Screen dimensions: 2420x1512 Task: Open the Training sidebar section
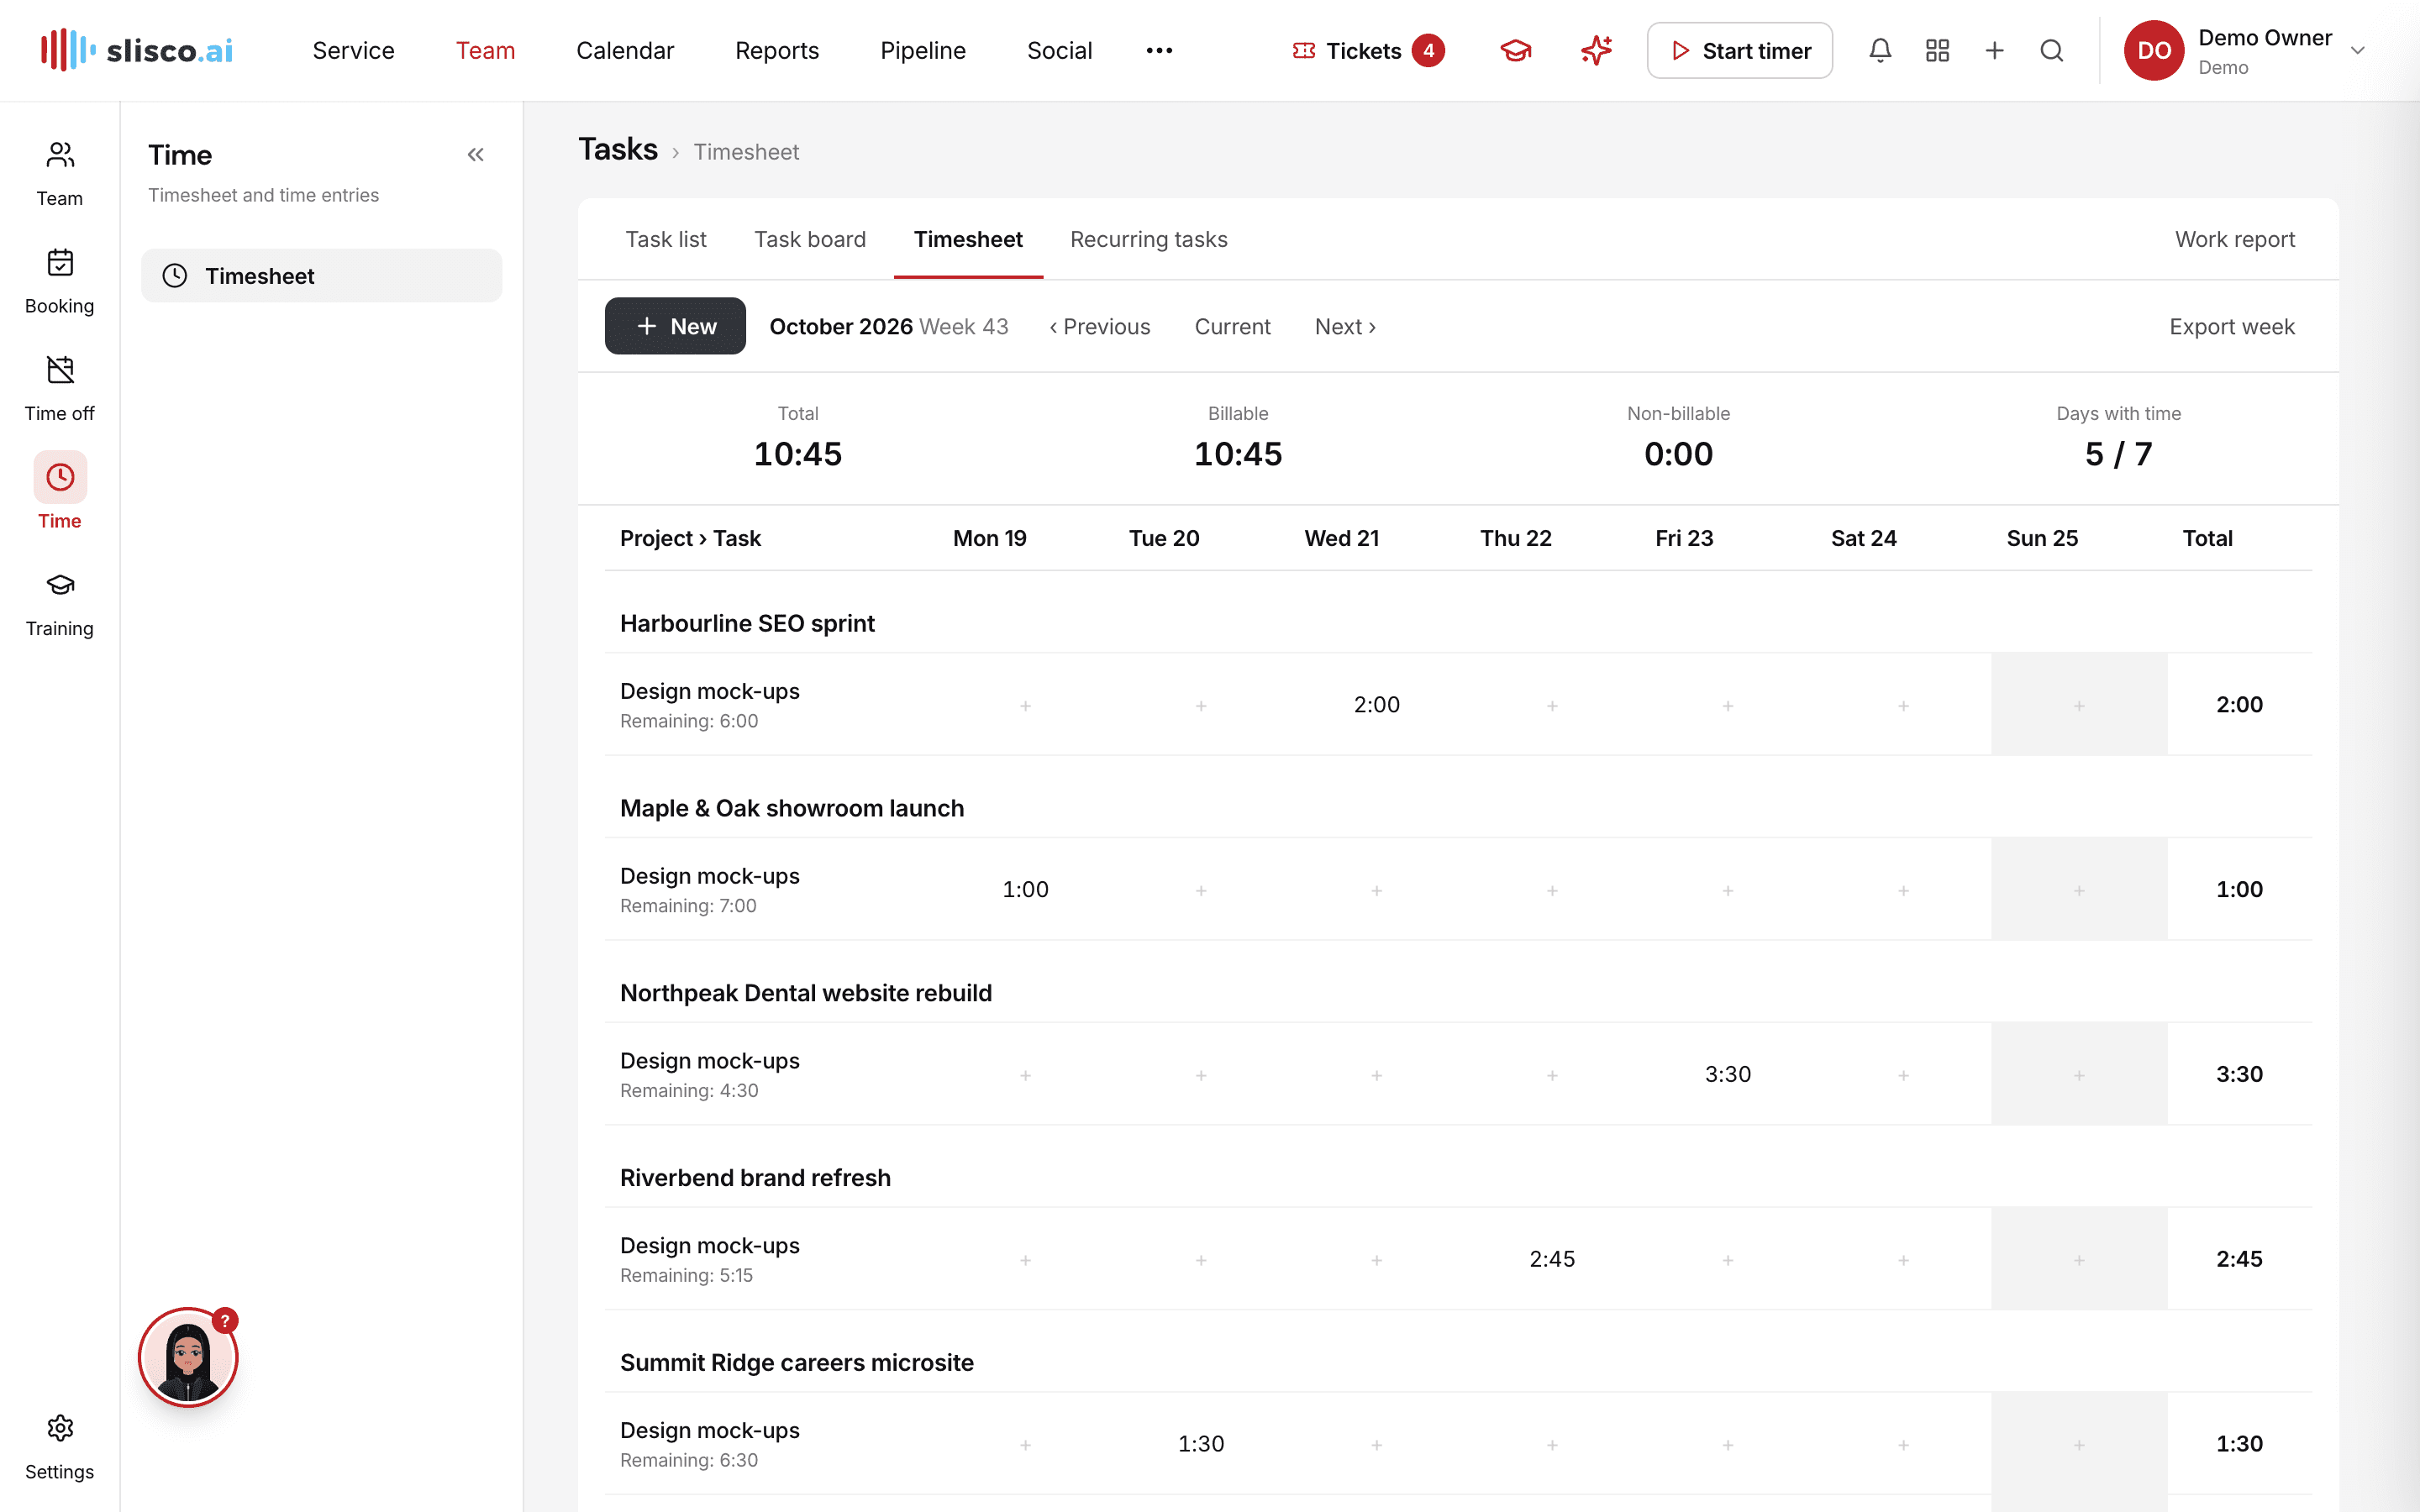[59, 603]
